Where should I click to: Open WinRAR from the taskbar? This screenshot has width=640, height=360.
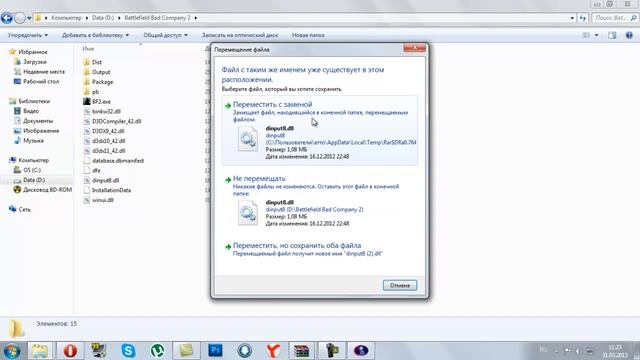[x=302, y=351]
